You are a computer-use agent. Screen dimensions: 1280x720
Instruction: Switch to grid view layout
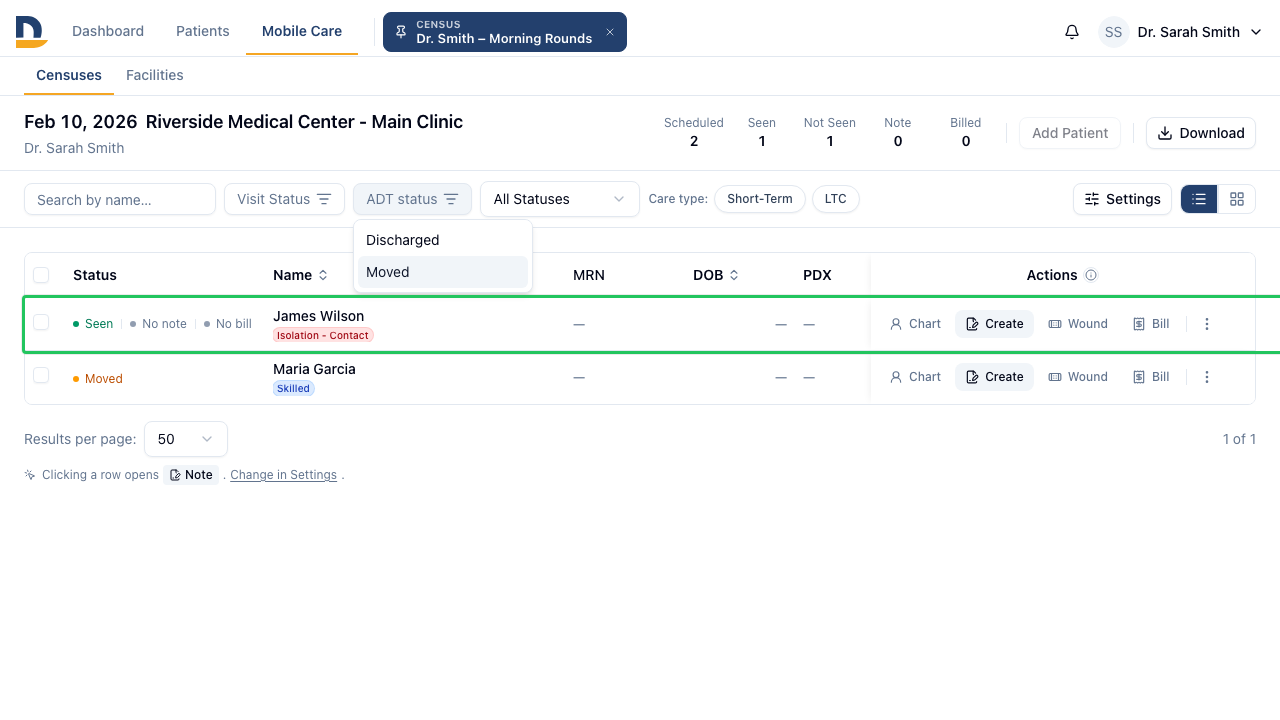(1237, 199)
